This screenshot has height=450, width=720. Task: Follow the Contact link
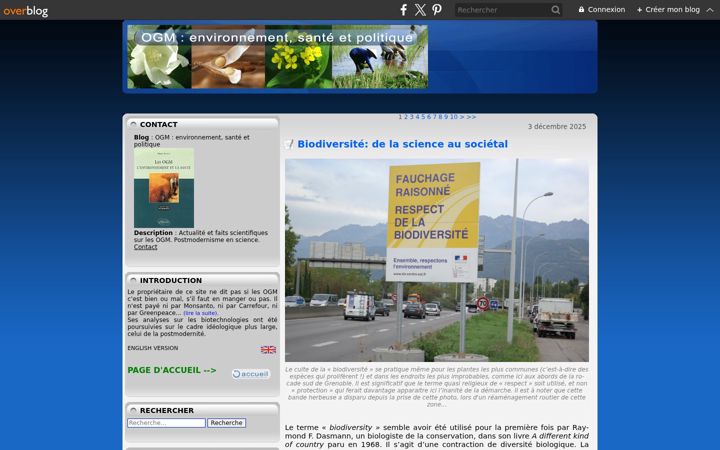point(146,247)
